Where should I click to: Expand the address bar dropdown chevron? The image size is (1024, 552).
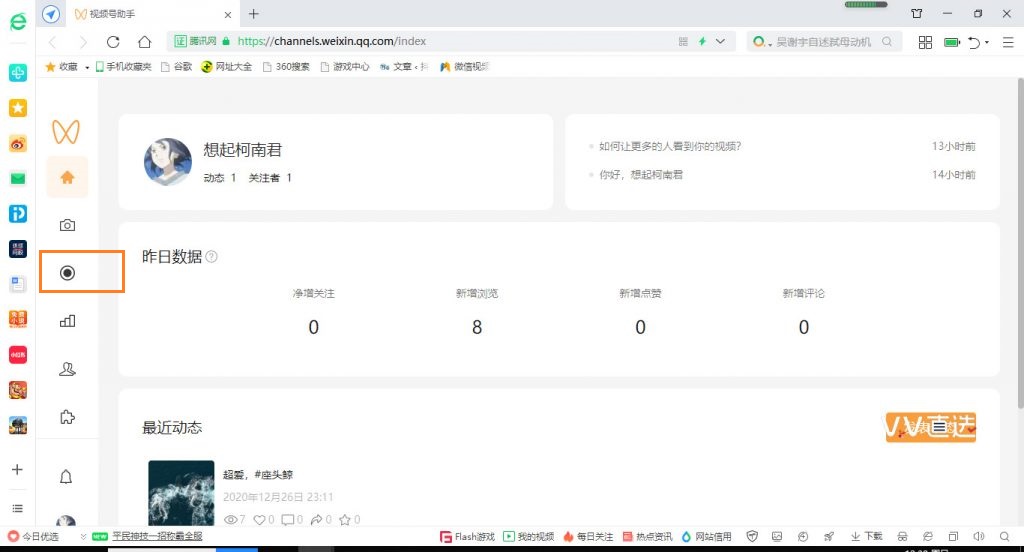723,42
